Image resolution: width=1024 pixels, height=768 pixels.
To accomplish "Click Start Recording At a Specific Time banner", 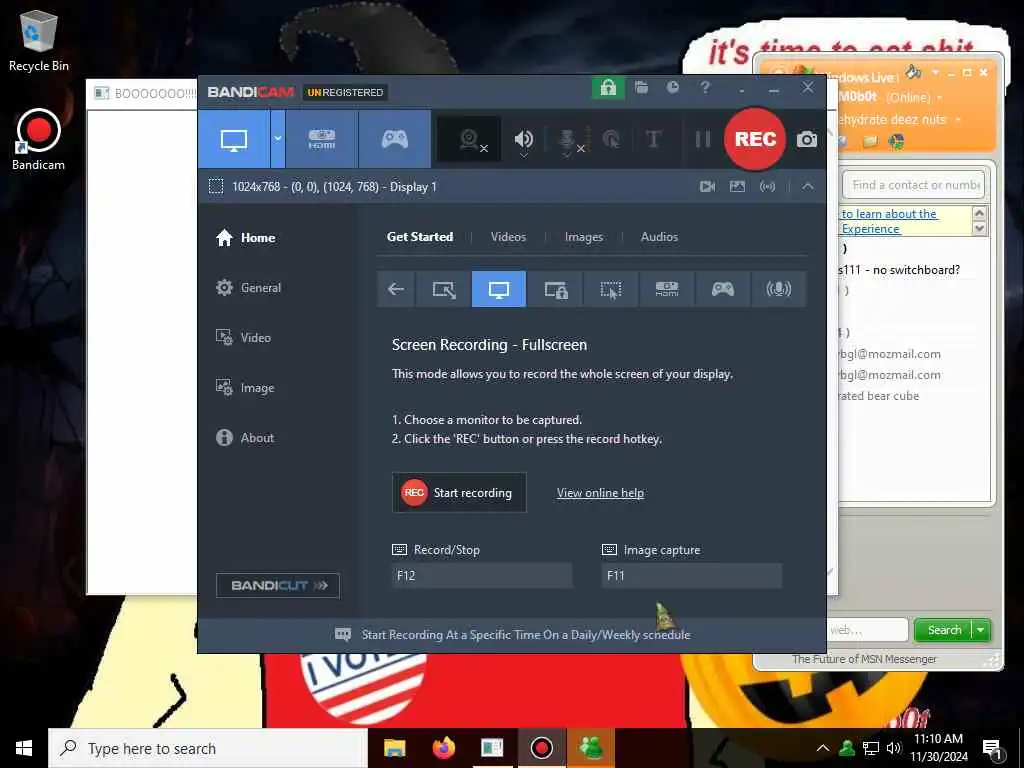I will click(512, 635).
